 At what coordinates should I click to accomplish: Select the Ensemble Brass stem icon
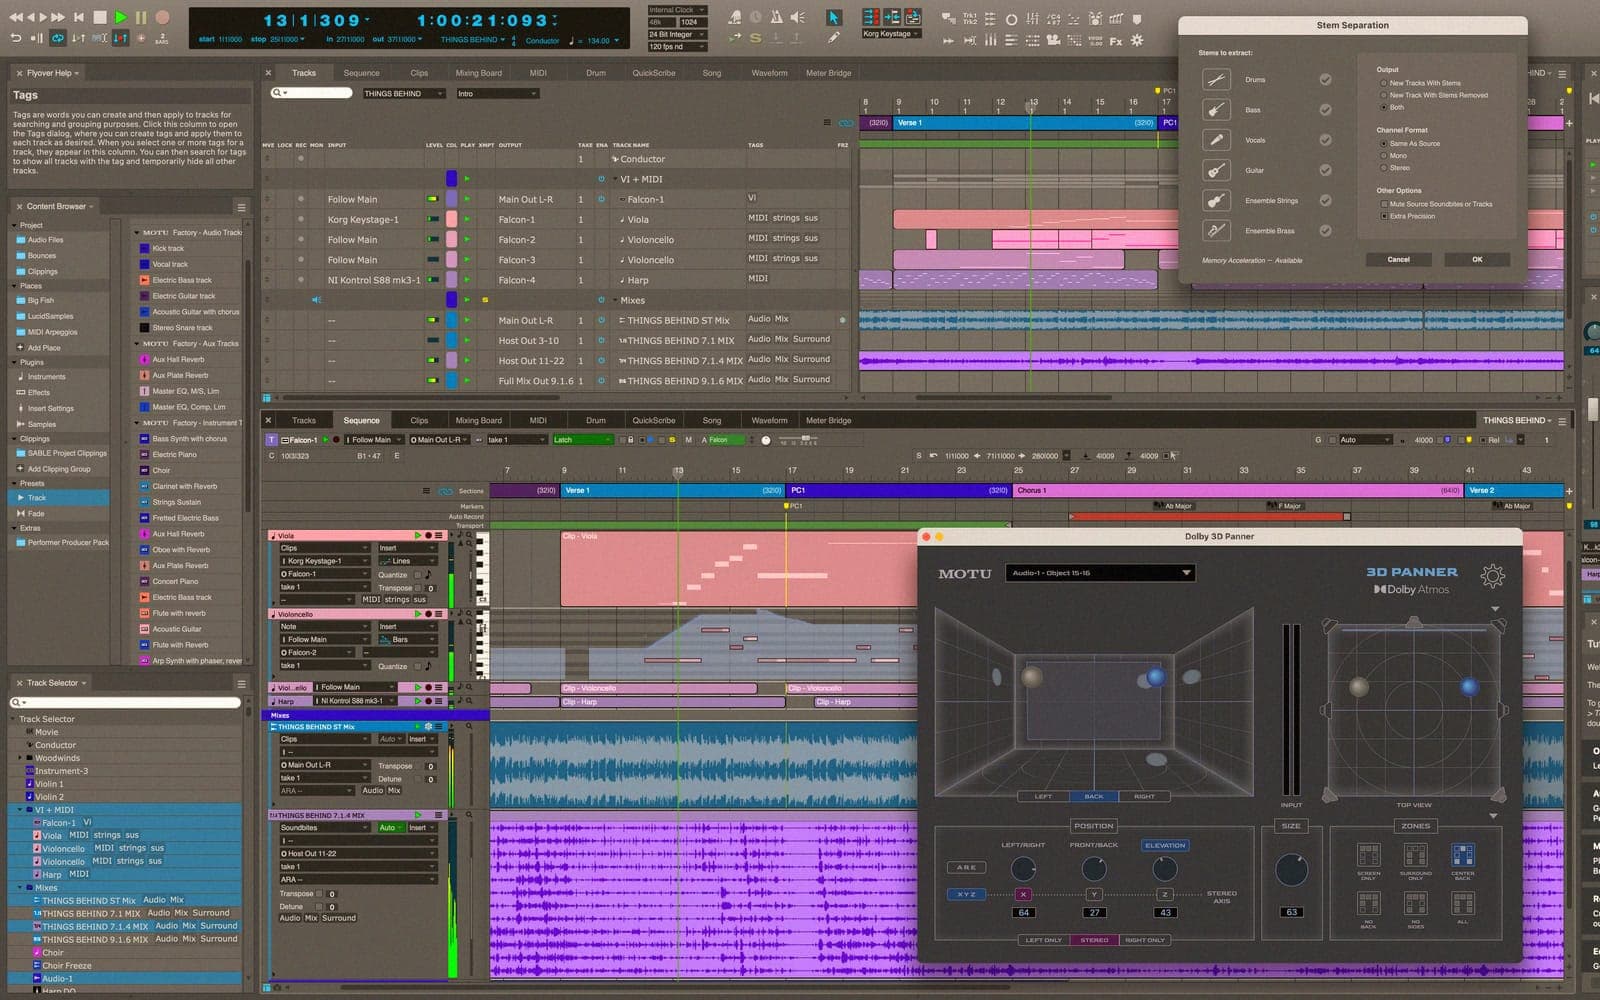click(1216, 230)
